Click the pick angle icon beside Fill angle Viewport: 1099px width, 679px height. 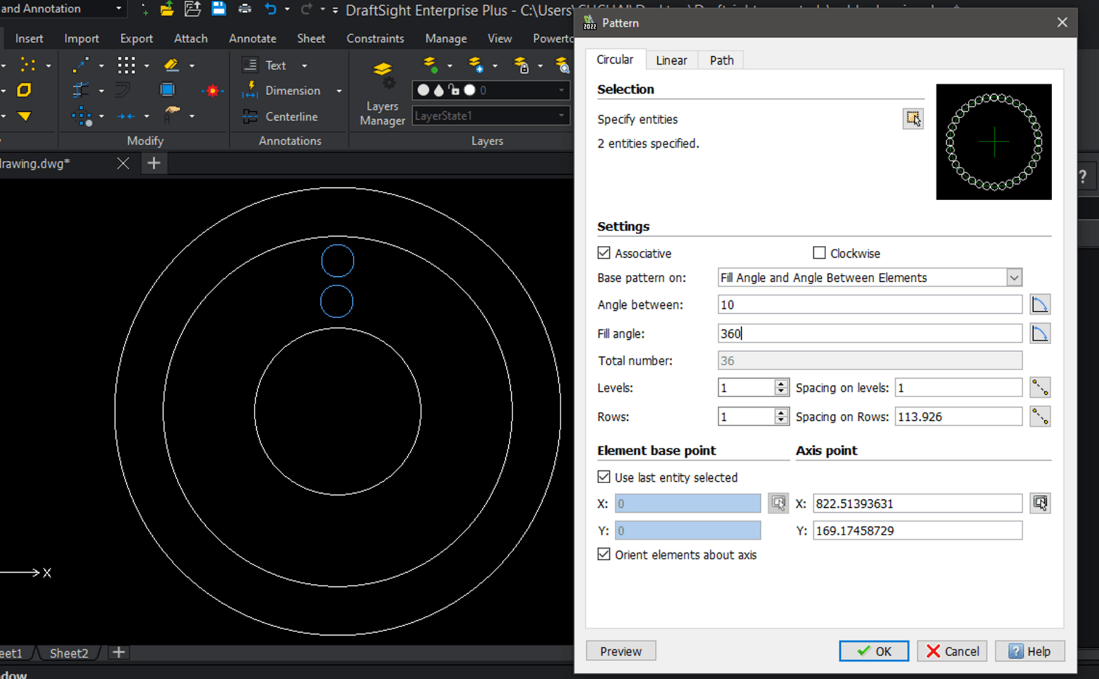(x=1040, y=333)
